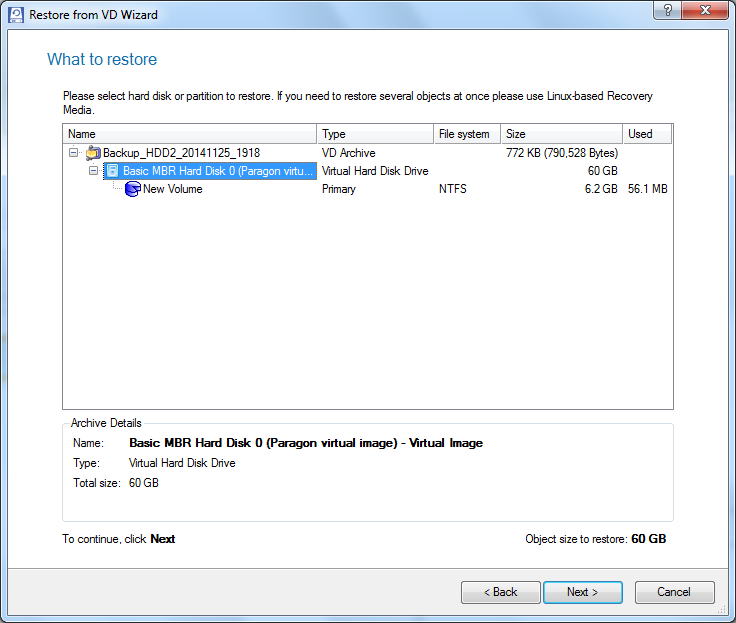
Task: Click the 6.2 GB size cell
Action: point(601,189)
